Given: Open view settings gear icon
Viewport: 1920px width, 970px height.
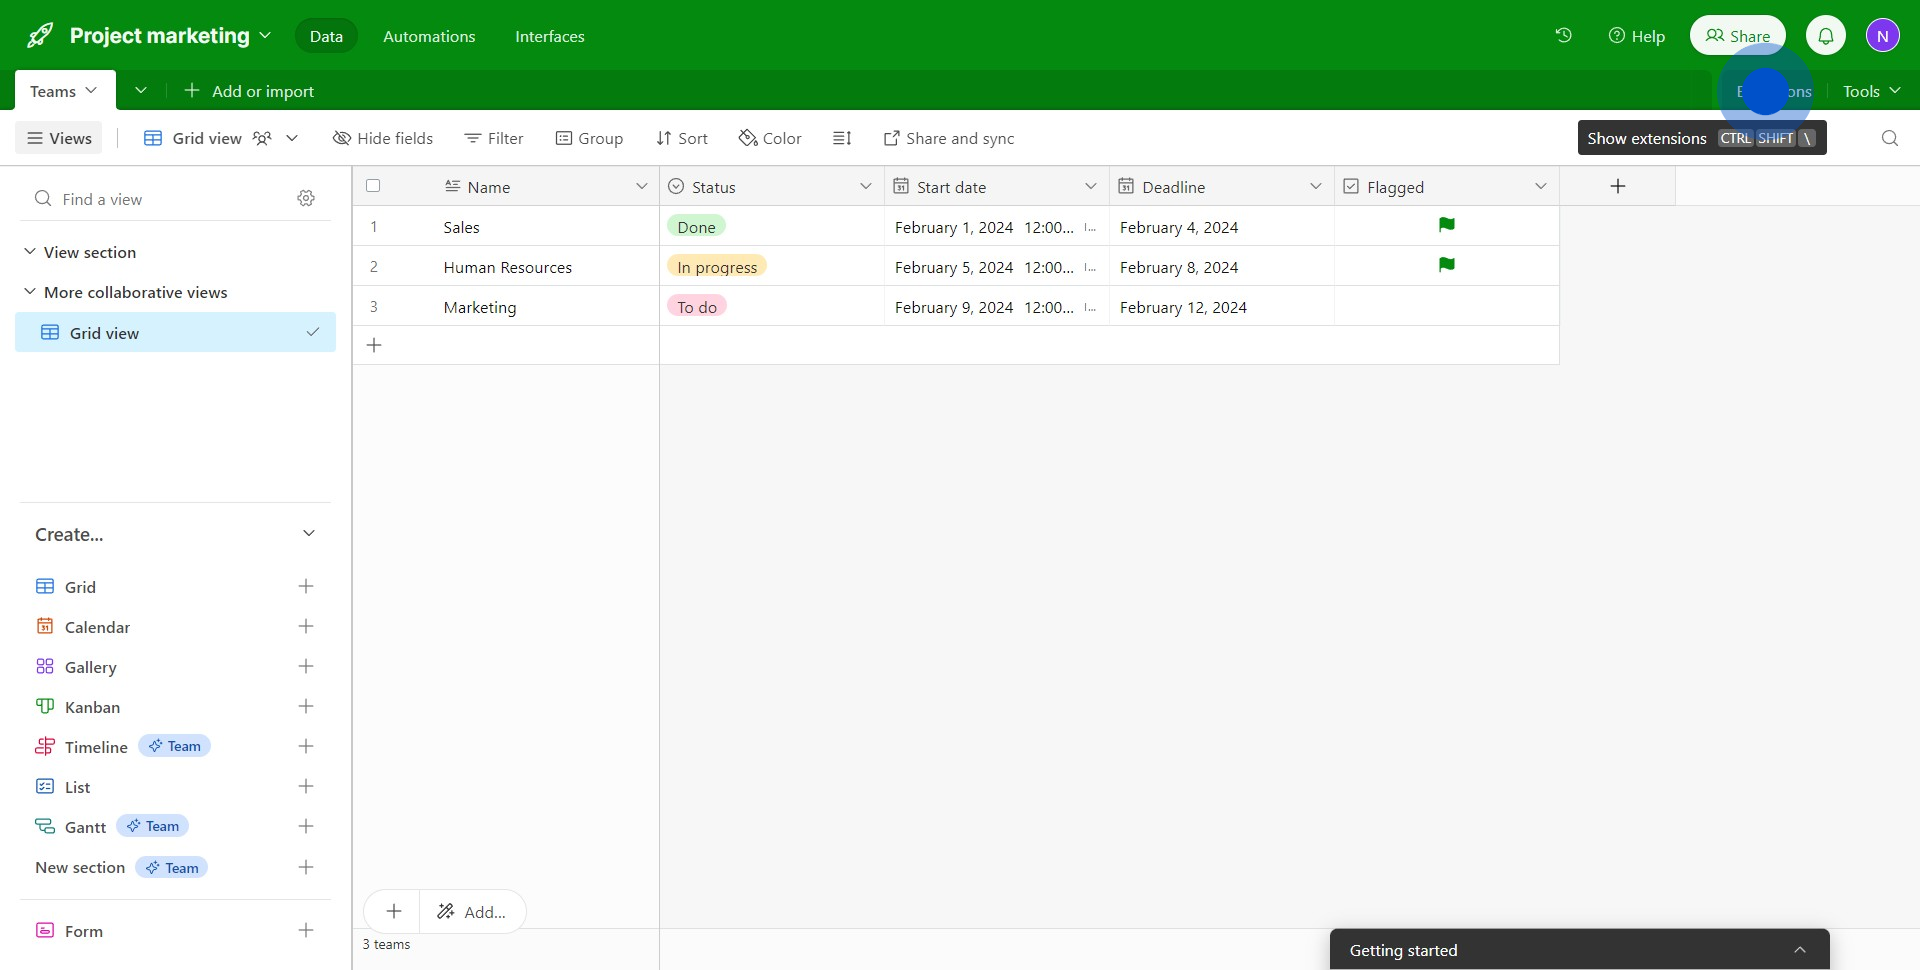Looking at the screenshot, I should coord(306,199).
